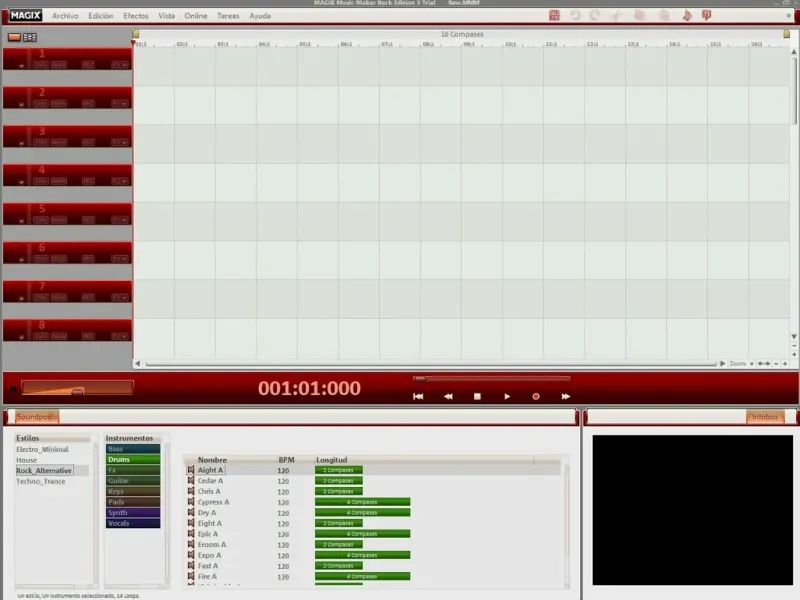
Task: Open the Efectos menu
Action: click(136, 16)
